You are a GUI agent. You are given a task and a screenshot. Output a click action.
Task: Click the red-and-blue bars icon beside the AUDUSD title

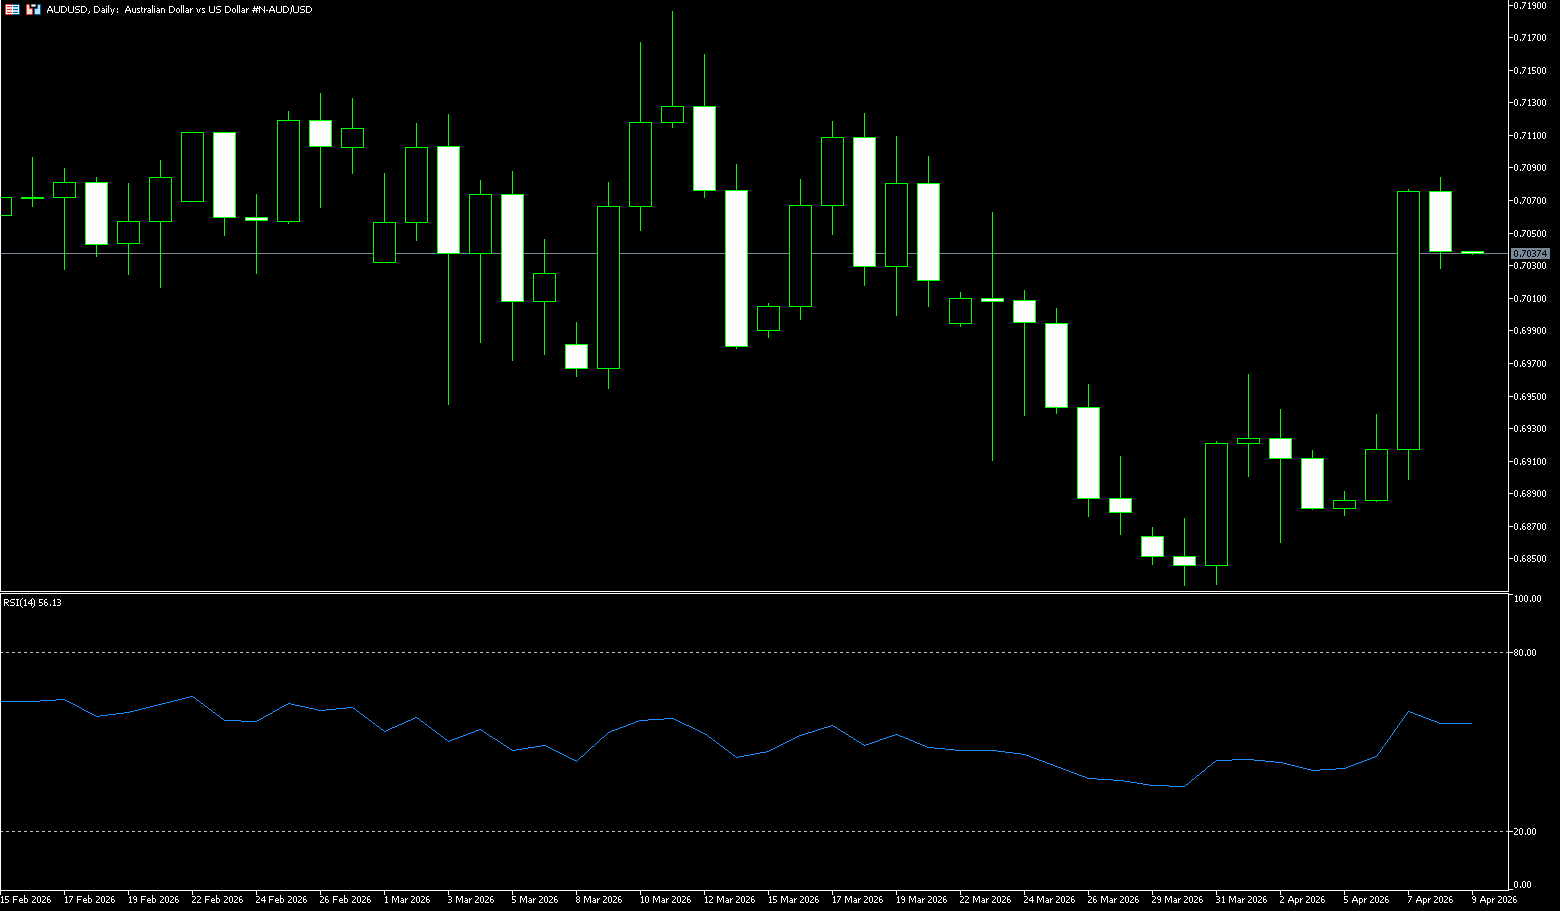33,9
